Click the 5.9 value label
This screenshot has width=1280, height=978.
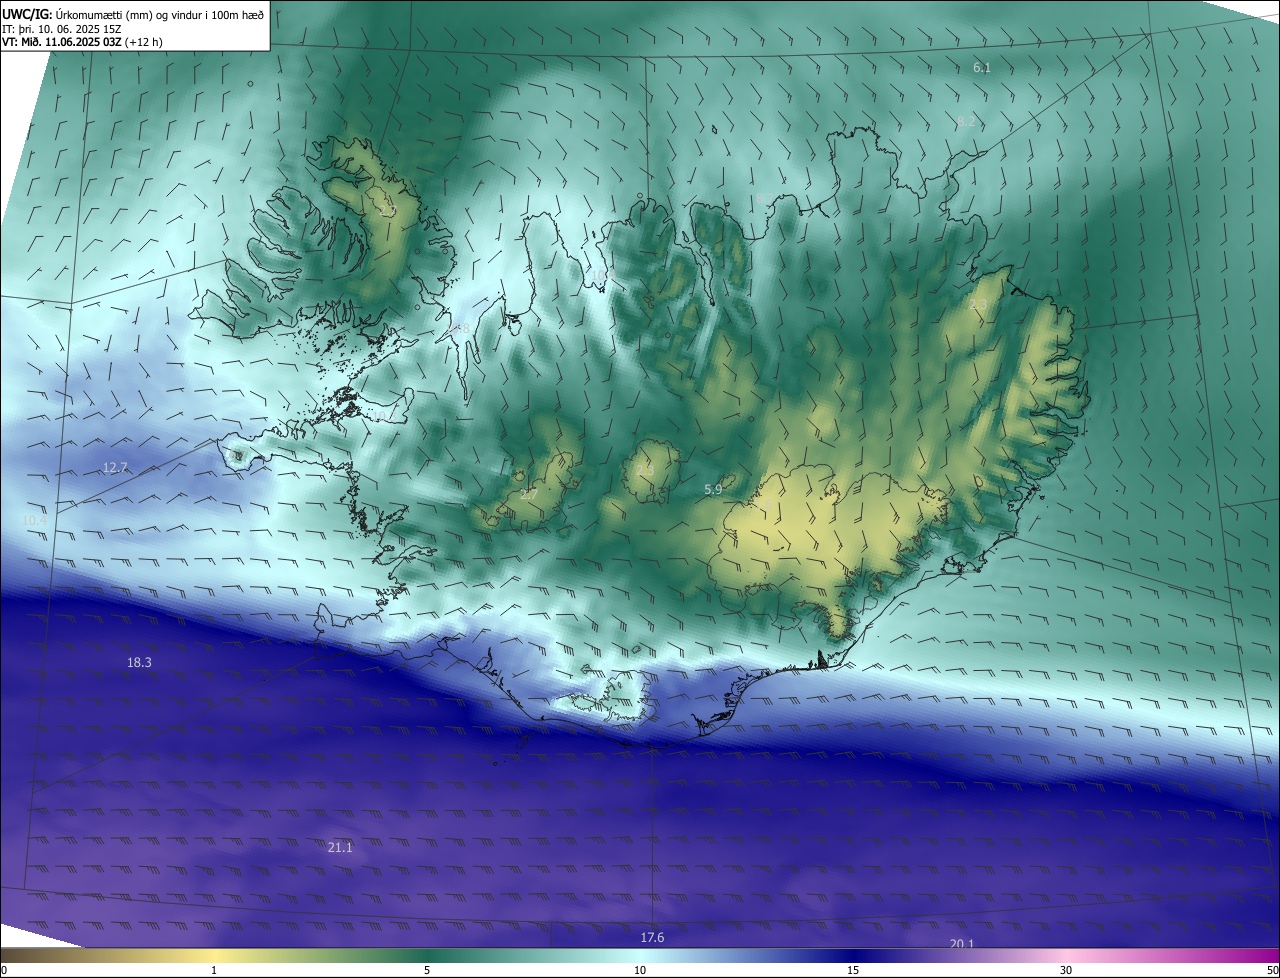tap(713, 490)
